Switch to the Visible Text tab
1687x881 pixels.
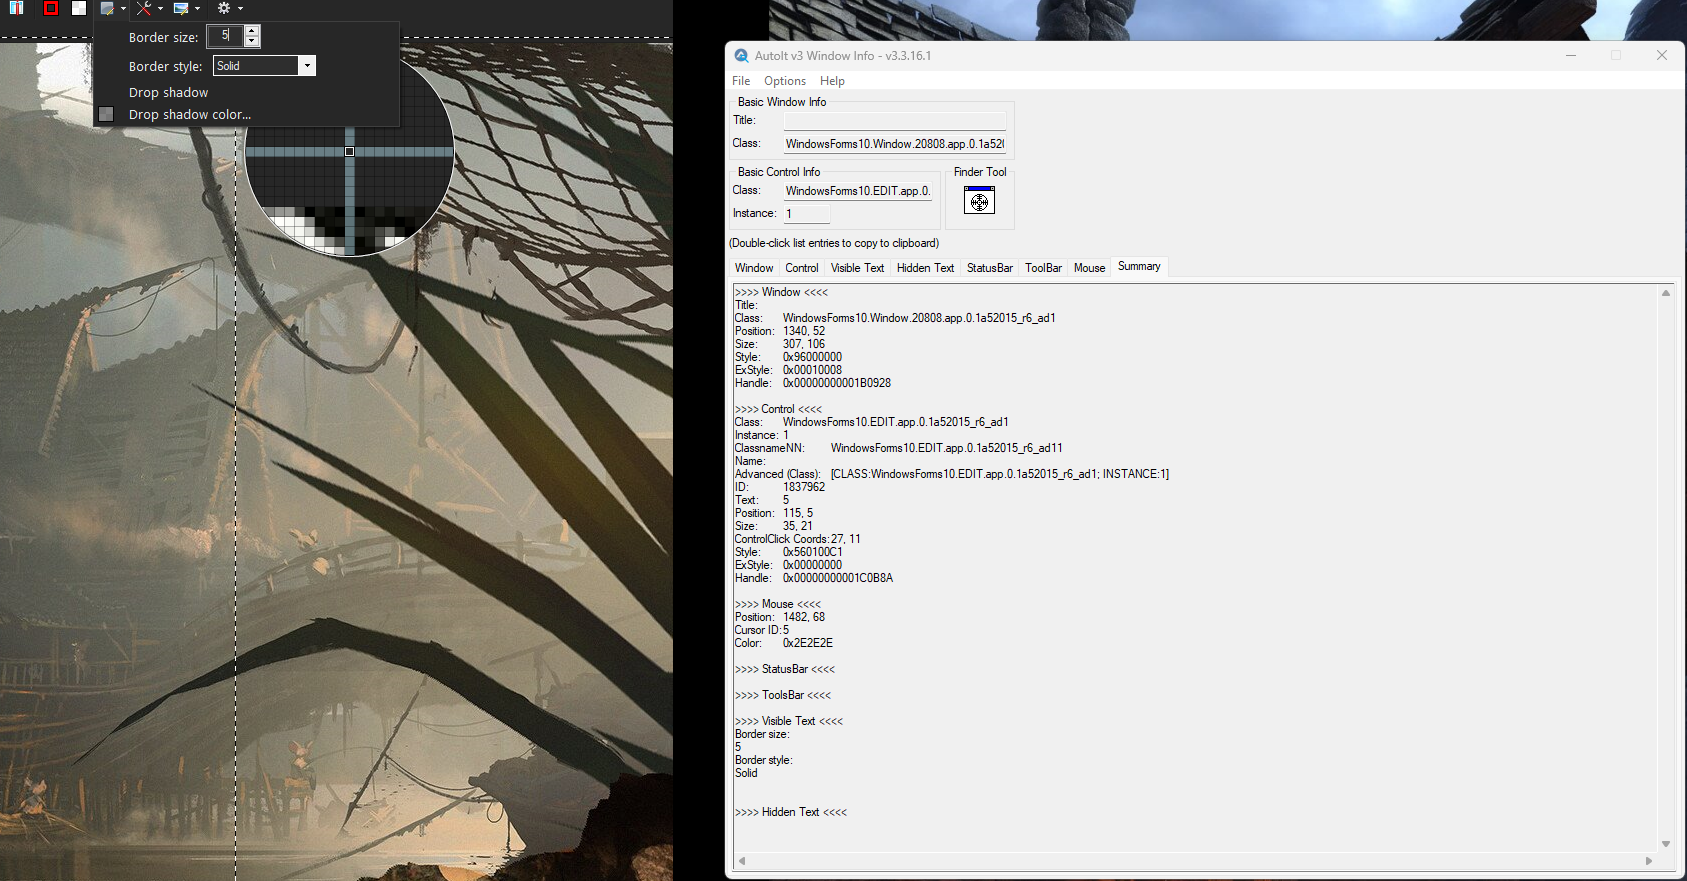[x=858, y=268]
